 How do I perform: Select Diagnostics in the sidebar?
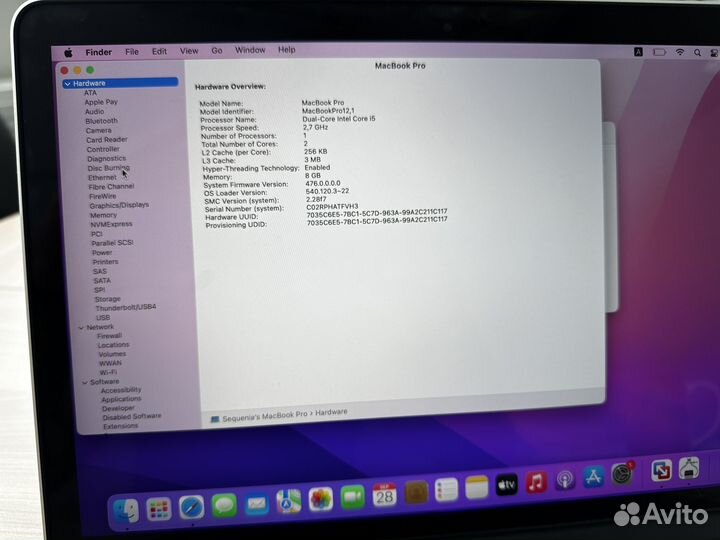107,158
